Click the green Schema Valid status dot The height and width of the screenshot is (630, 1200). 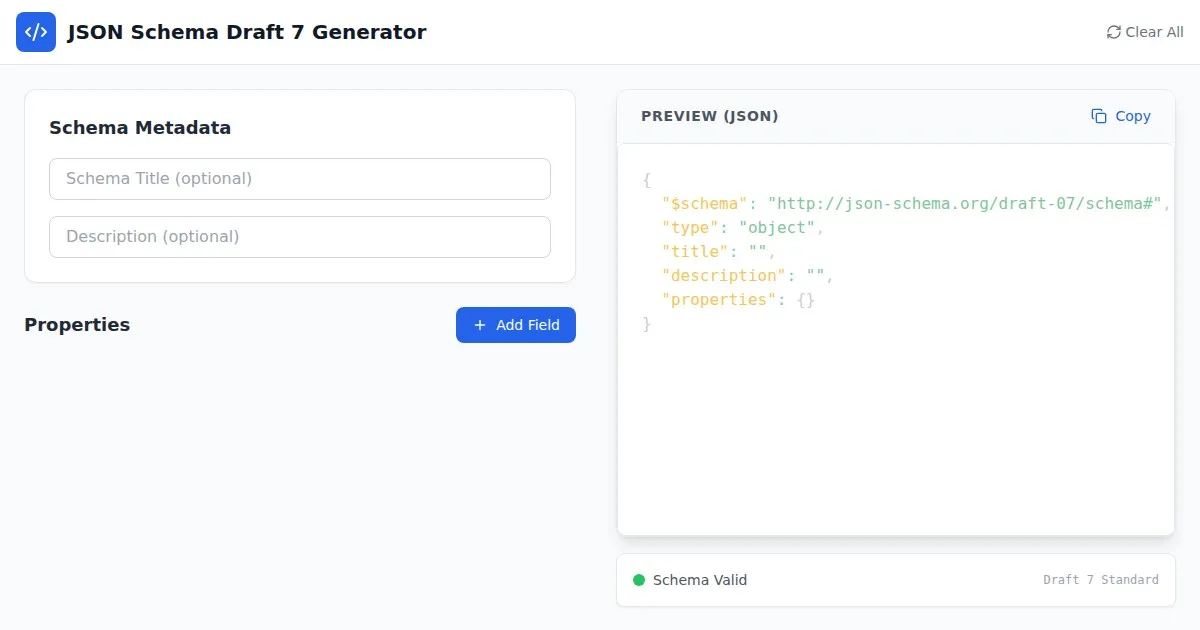(639, 580)
